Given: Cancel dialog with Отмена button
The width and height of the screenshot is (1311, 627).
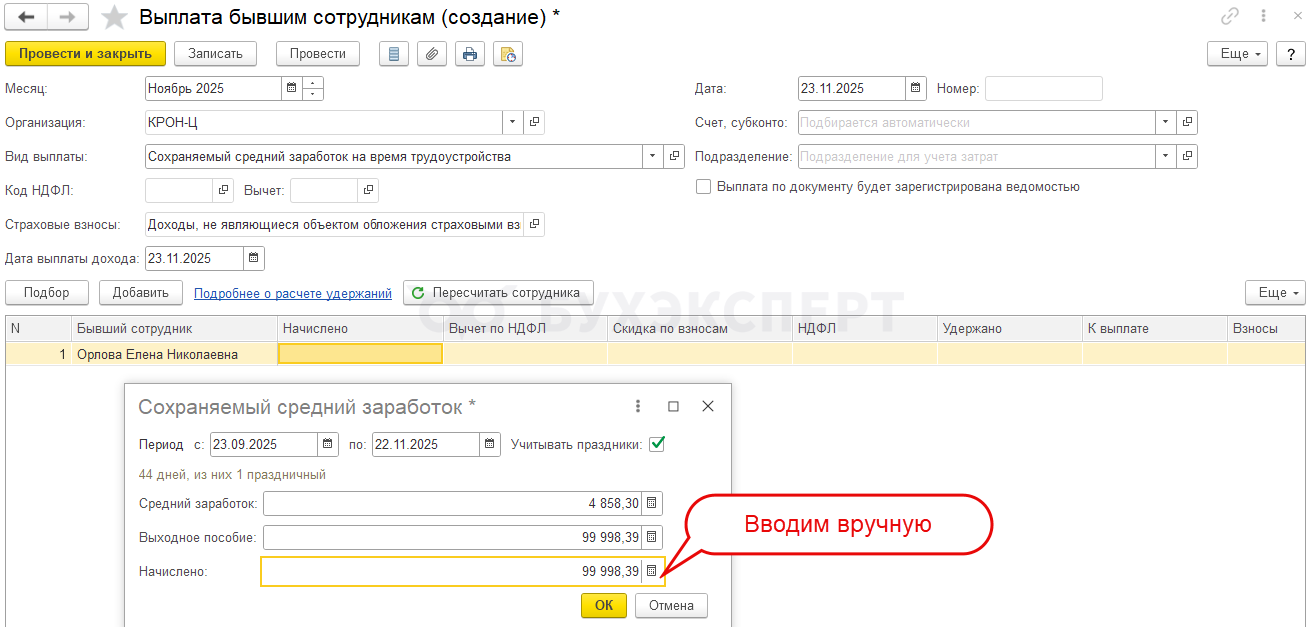Looking at the screenshot, I should pos(671,605).
